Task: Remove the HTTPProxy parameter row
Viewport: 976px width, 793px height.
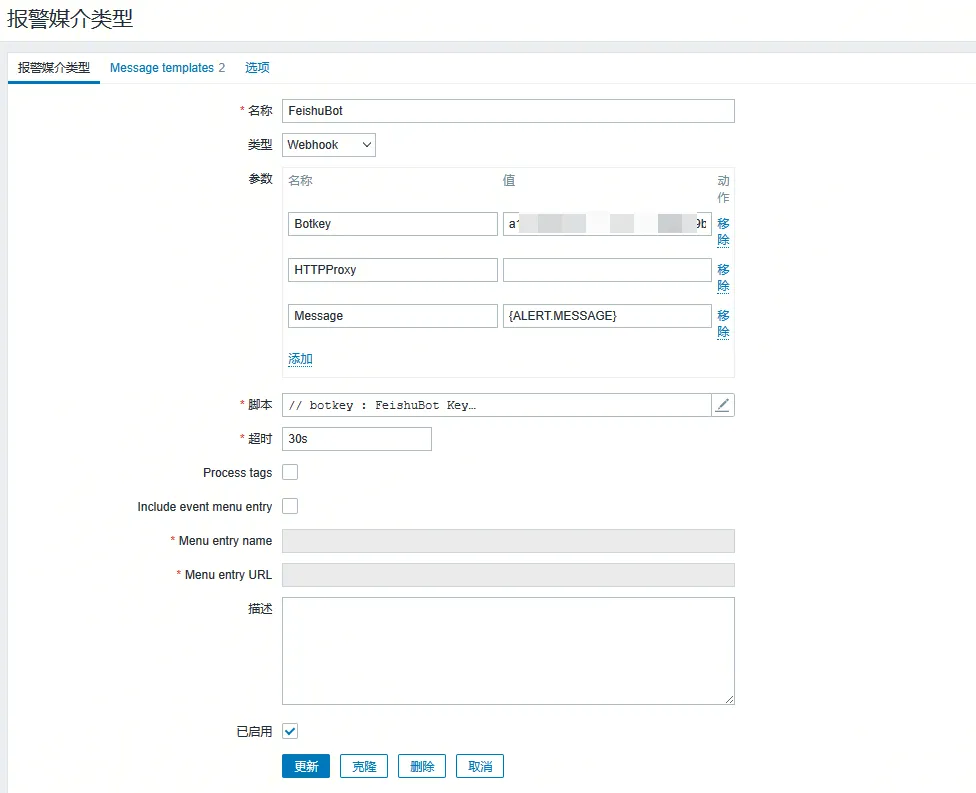Action: tap(723, 278)
